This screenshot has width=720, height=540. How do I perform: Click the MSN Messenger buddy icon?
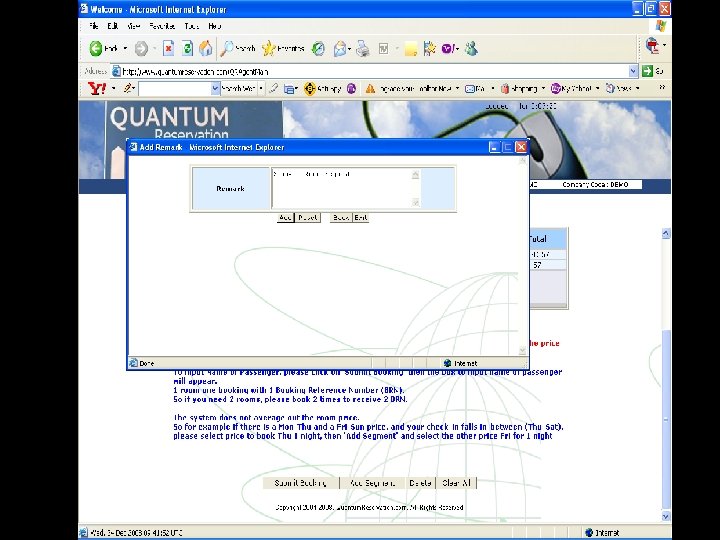[471, 48]
